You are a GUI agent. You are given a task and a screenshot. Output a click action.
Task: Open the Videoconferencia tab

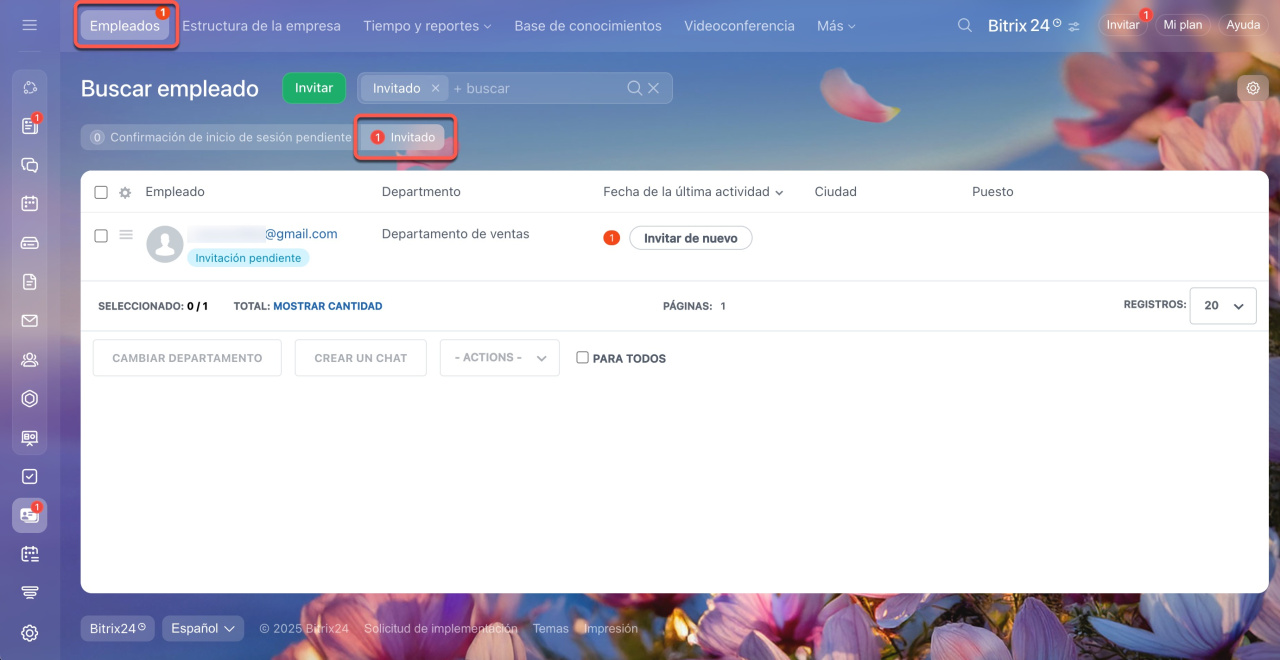tap(739, 26)
